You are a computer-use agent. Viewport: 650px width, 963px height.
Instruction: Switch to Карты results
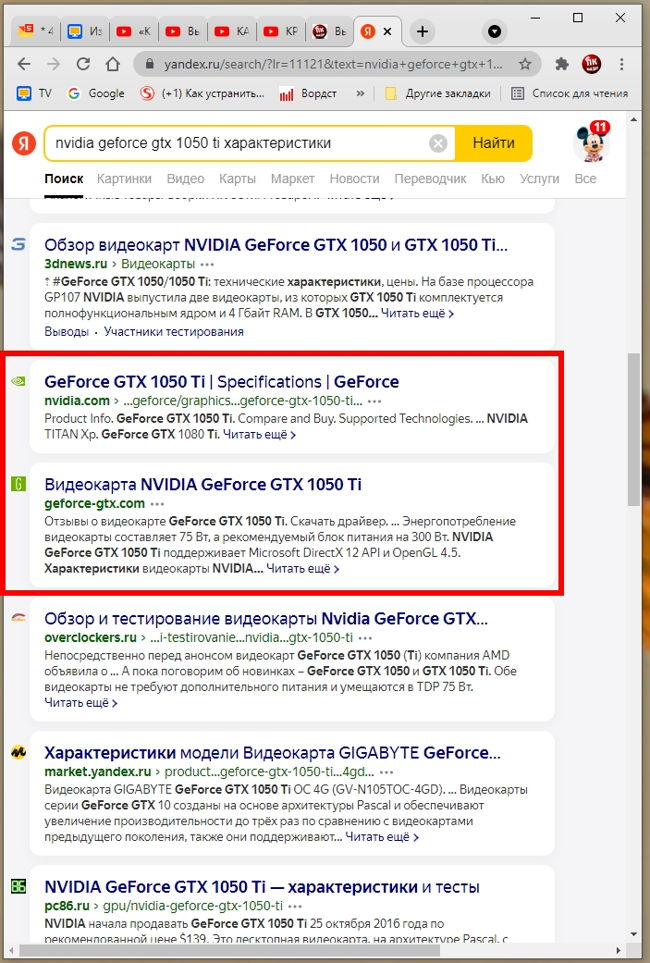pyautogui.click(x=237, y=179)
